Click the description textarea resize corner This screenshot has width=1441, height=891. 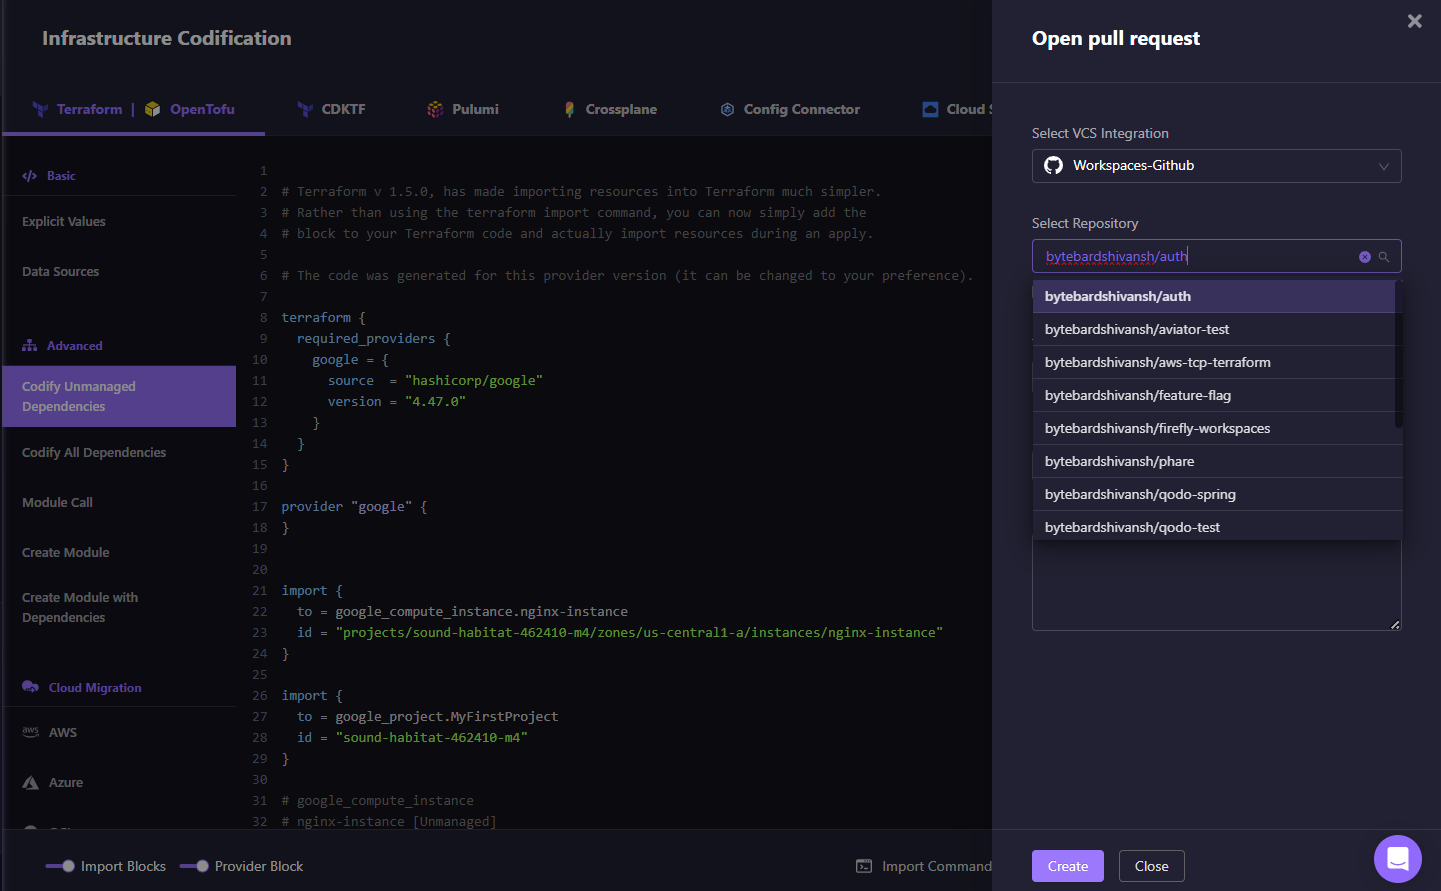tap(1395, 625)
